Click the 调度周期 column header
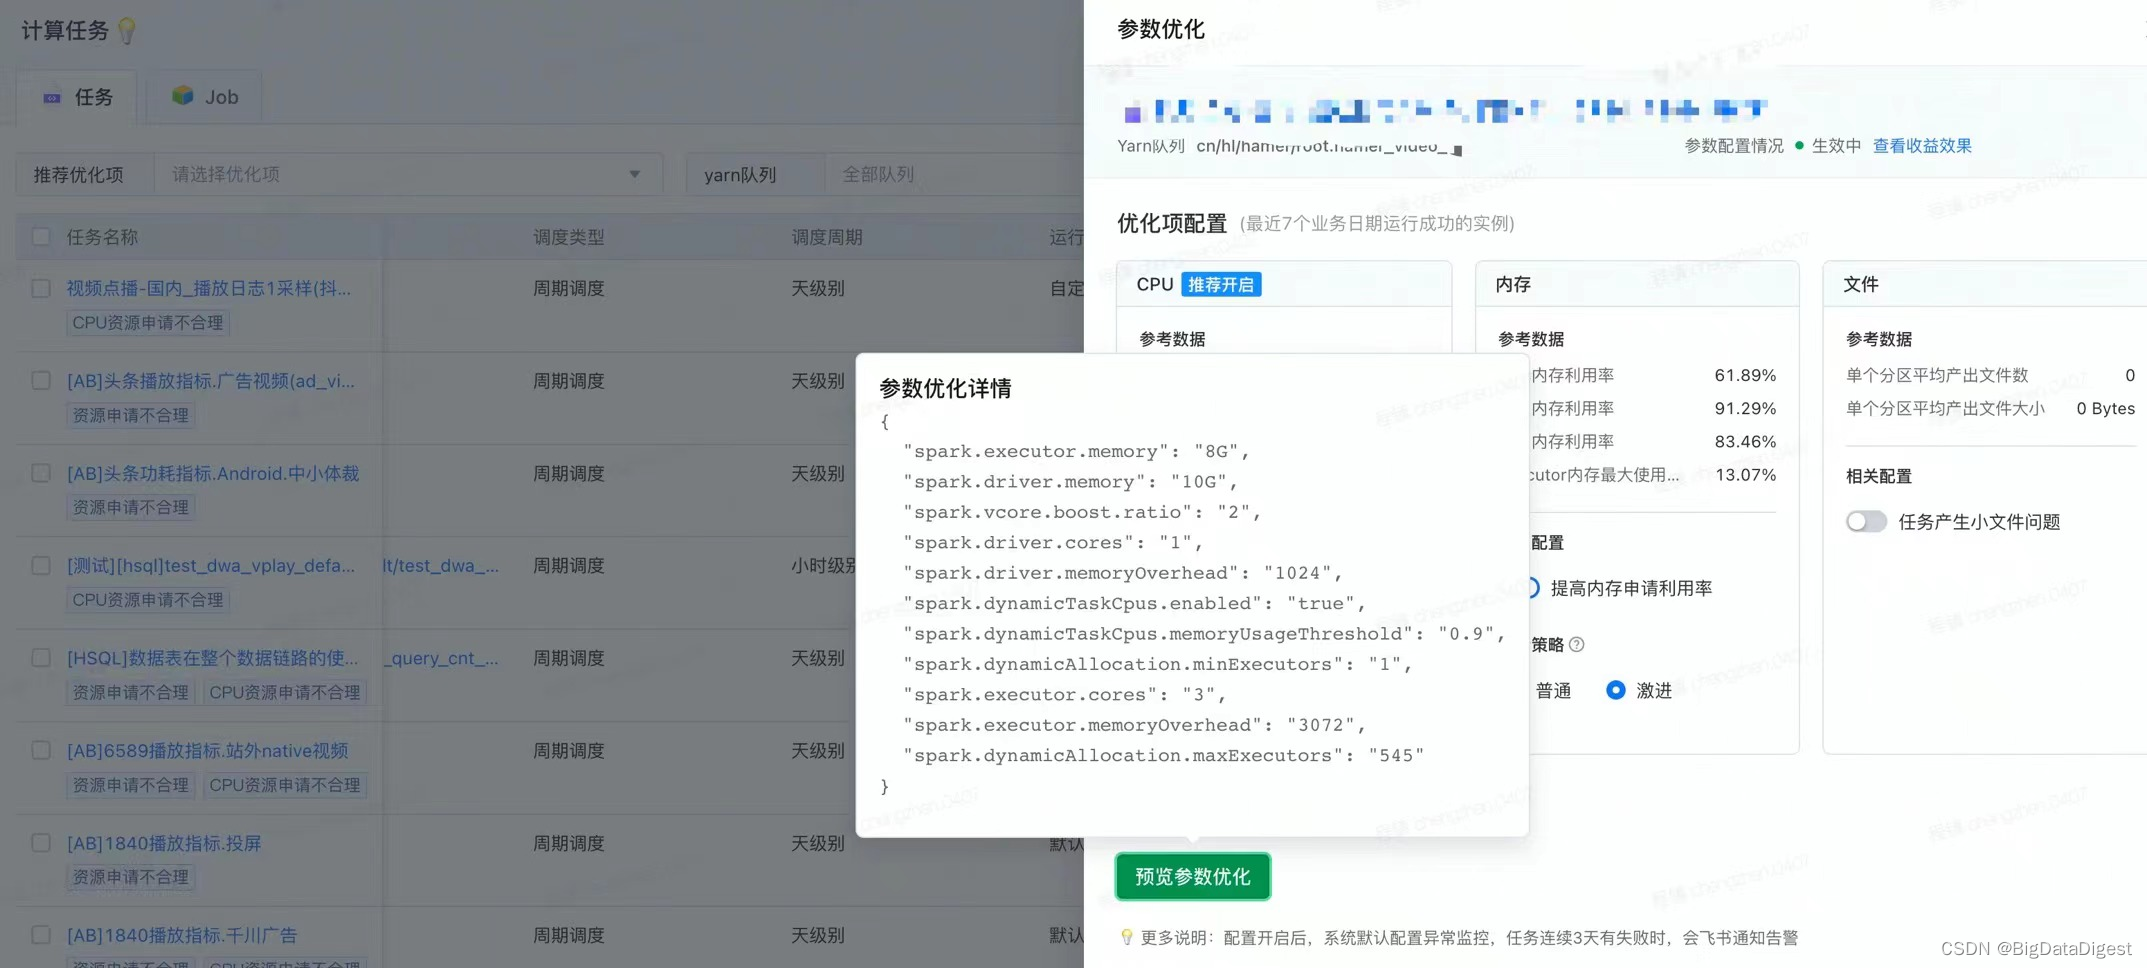Image resolution: width=2147 pixels, height=968 pixels. tap(827, 237)
